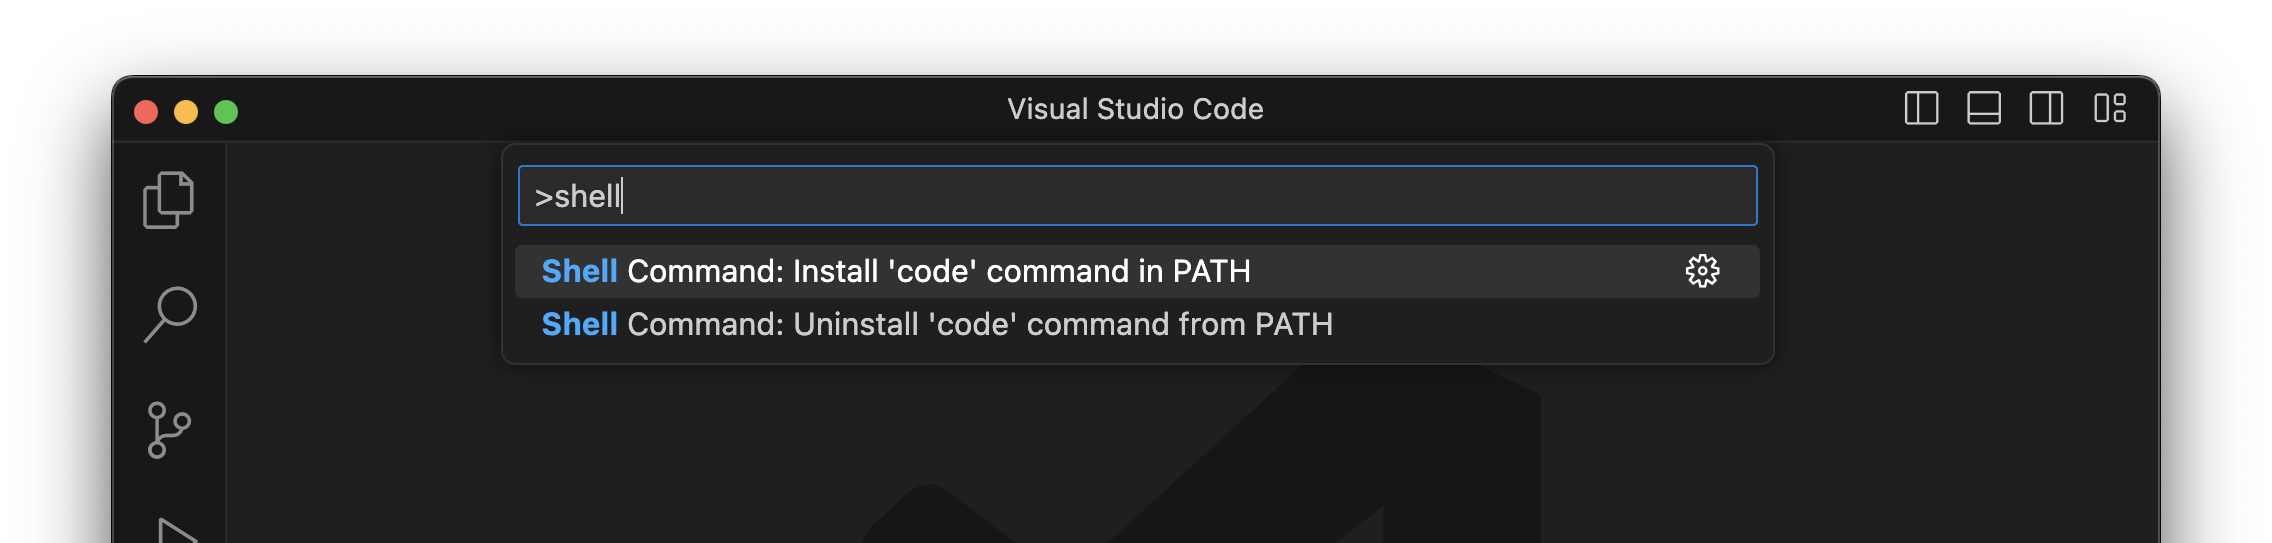2272x543 pixels.
Task: Open the Run and Debug view
Action: [176, 530]
